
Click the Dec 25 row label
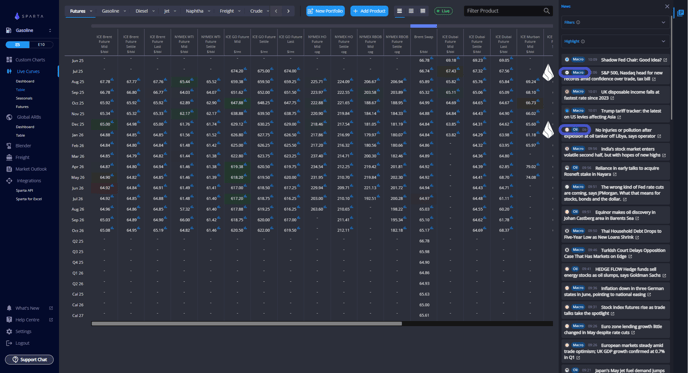(x=78, y=124)
